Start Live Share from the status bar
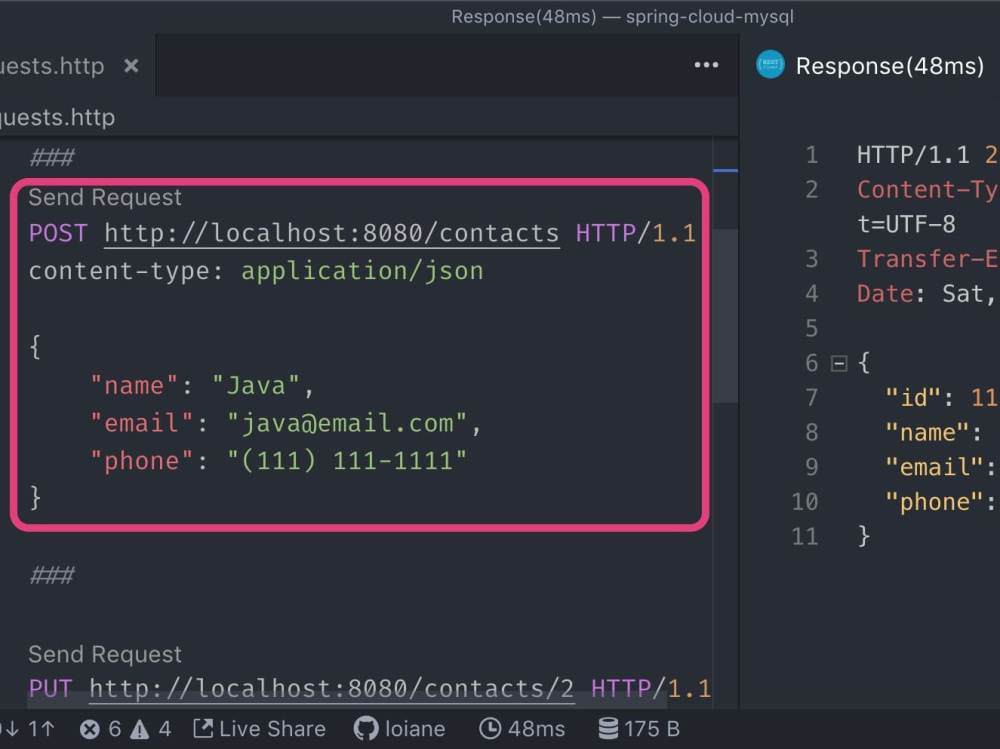This screenshot has width=1000, height=749. (x=259, y=729)
